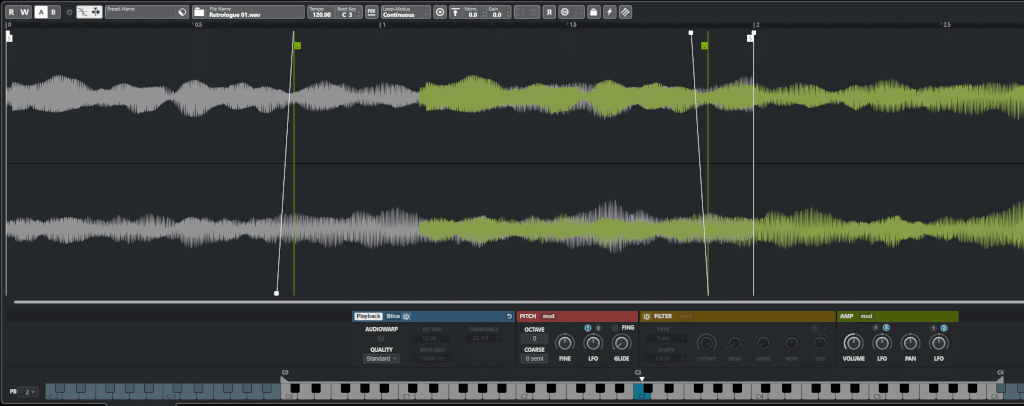This screenshot has width=1024, height=406.
Task: Click the highlighted C3 root key on keyboard
Action: click(641, 392)
